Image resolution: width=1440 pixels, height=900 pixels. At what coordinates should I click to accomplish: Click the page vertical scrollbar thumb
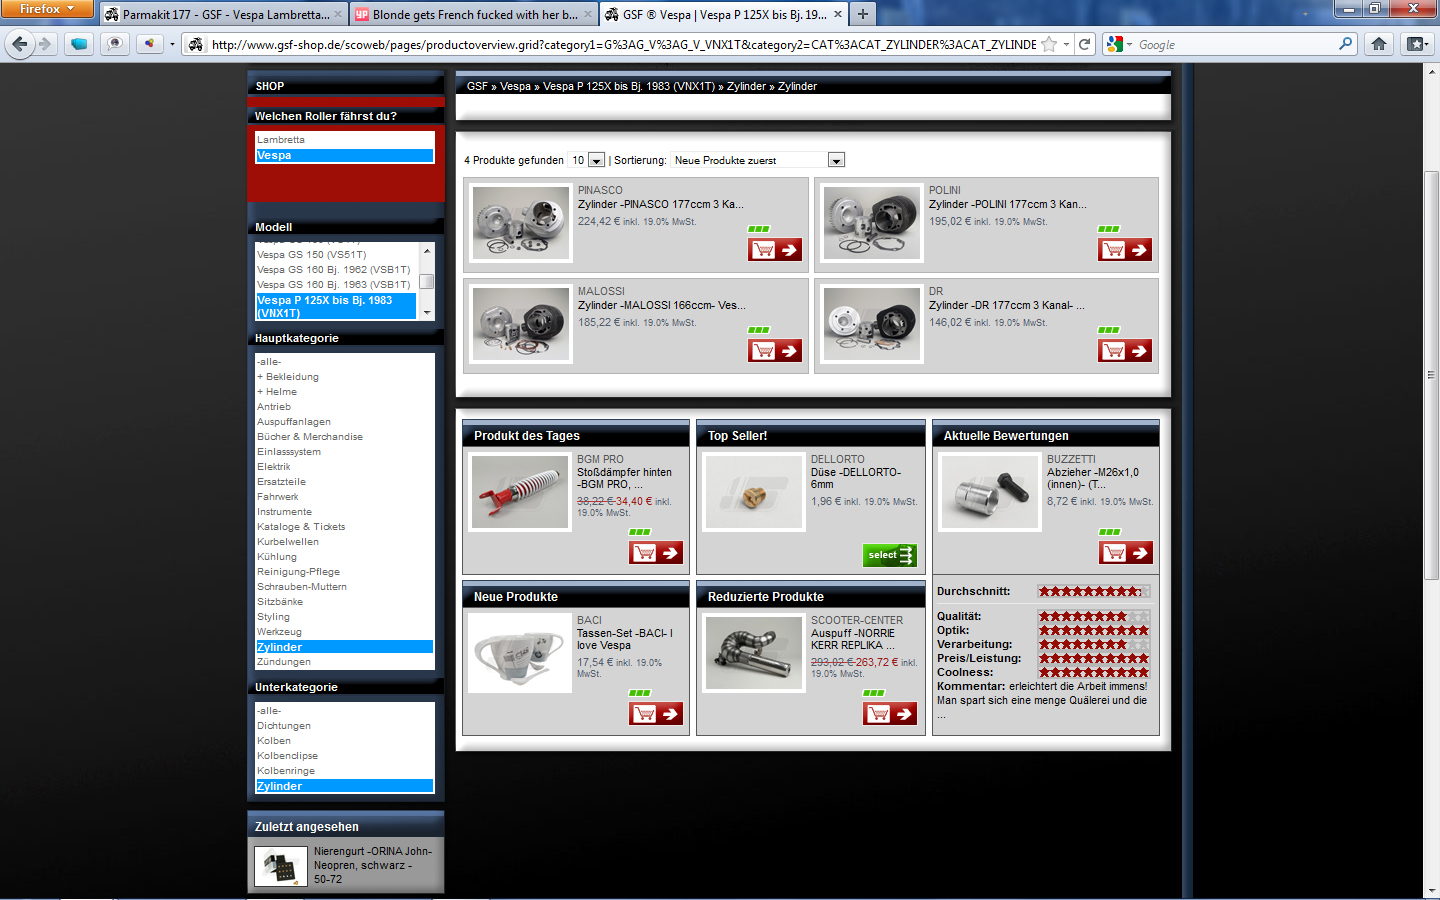(x=1432, y=375)
